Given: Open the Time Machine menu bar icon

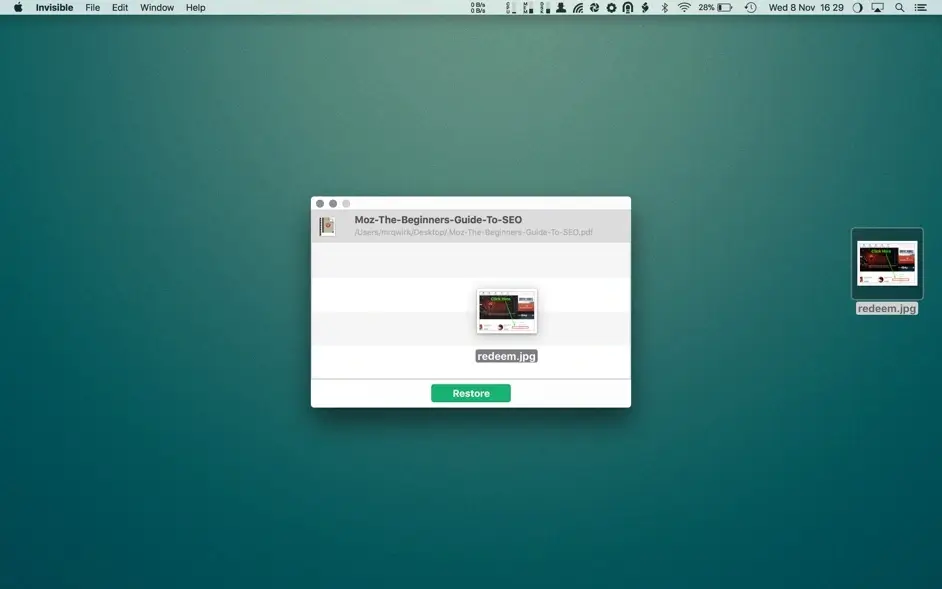Looking at the screenshot, I should click(750, 8).
